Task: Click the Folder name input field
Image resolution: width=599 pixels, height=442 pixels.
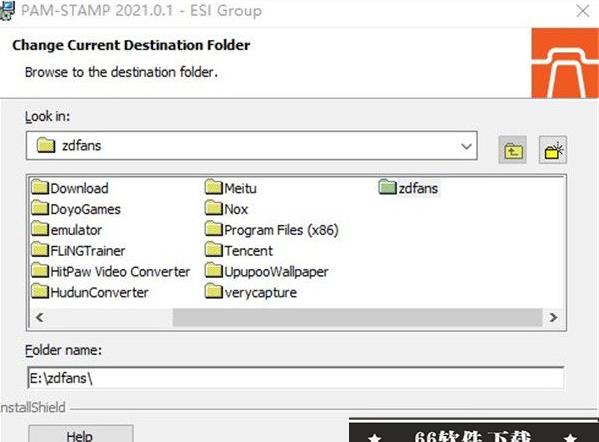Action: point(296,378)
